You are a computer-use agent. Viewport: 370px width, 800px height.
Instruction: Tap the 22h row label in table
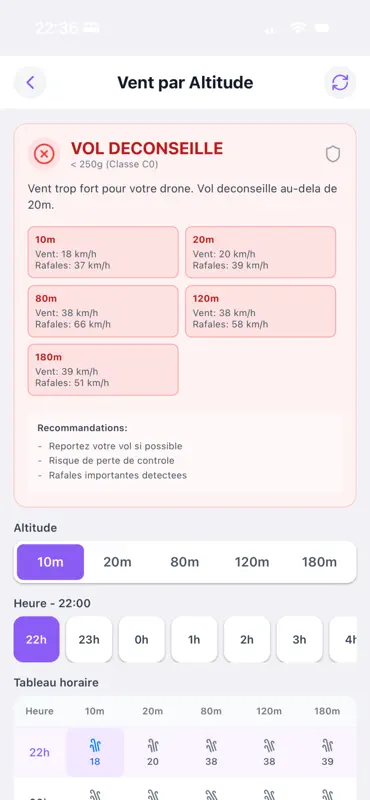click(39, 752)
